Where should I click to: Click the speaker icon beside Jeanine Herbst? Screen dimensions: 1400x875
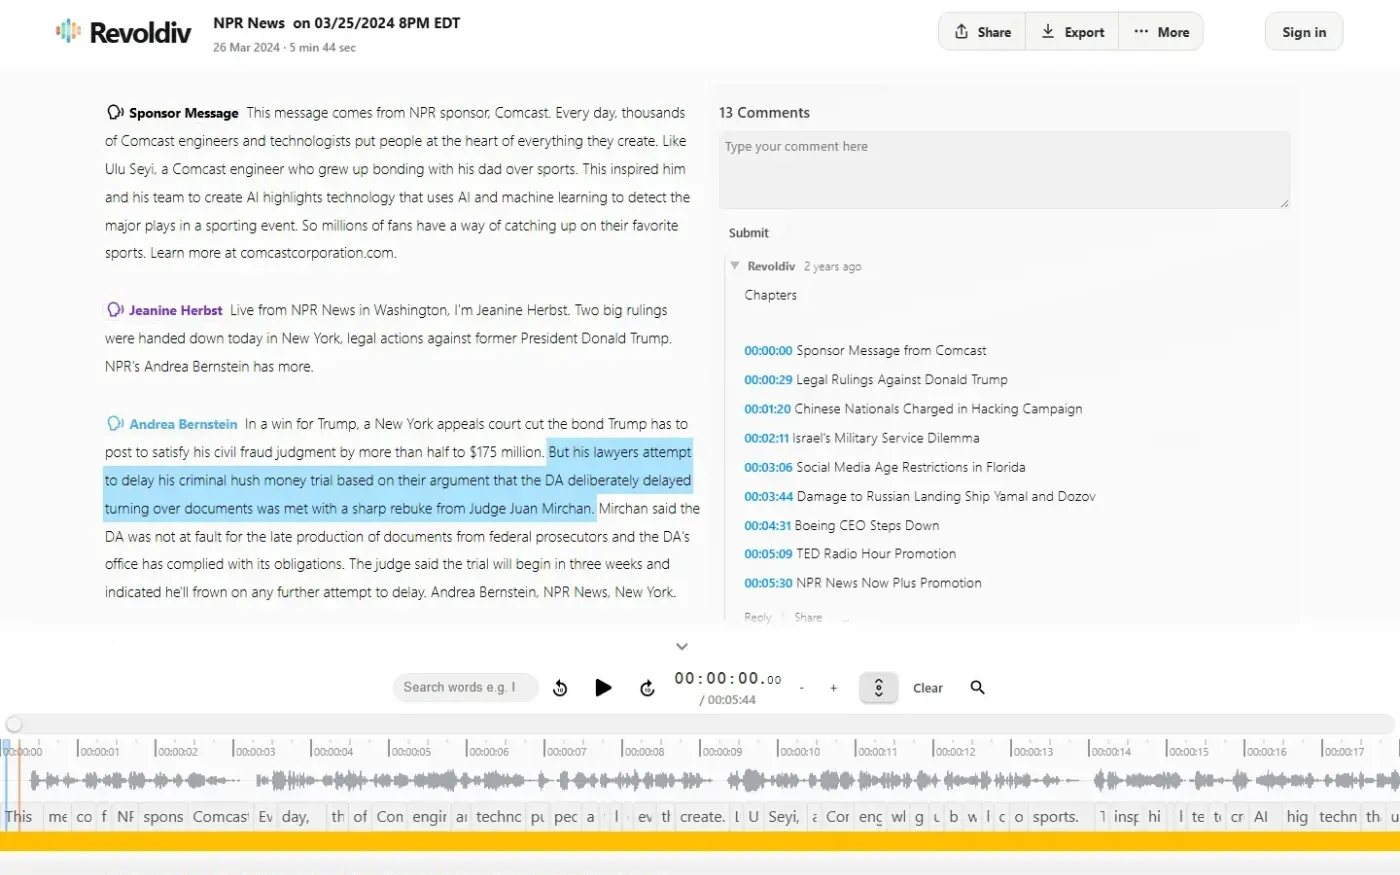click(x=115, y=310)
